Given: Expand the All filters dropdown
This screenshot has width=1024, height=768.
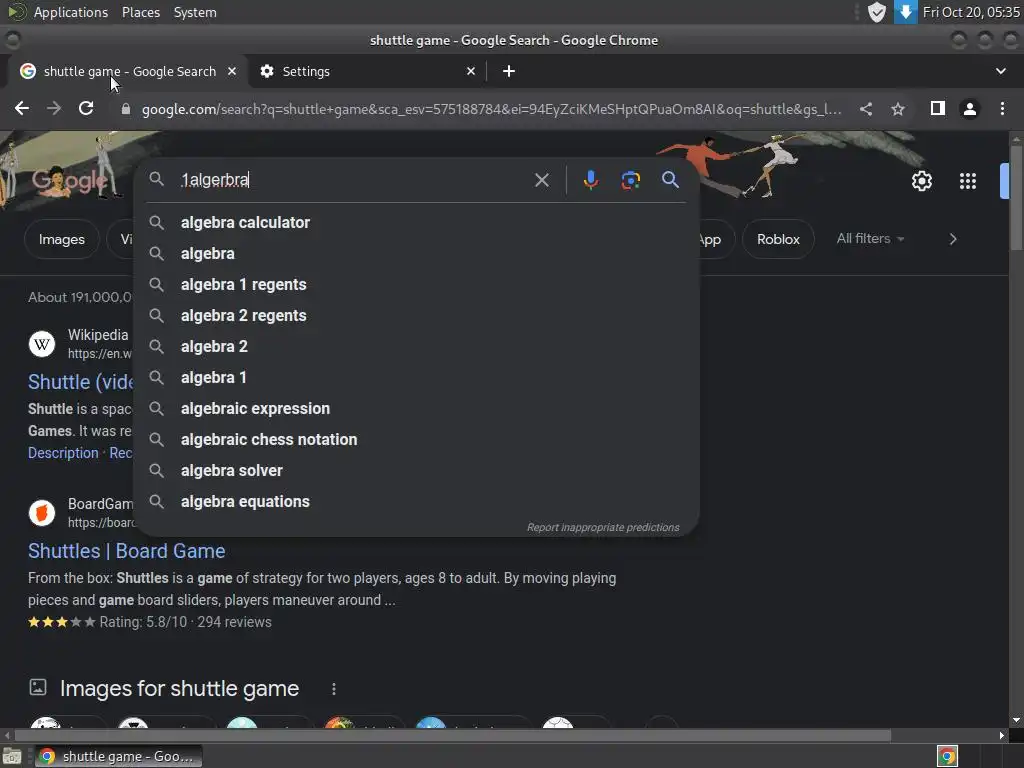Looking at the screenshot, I should tap(871, 238).
